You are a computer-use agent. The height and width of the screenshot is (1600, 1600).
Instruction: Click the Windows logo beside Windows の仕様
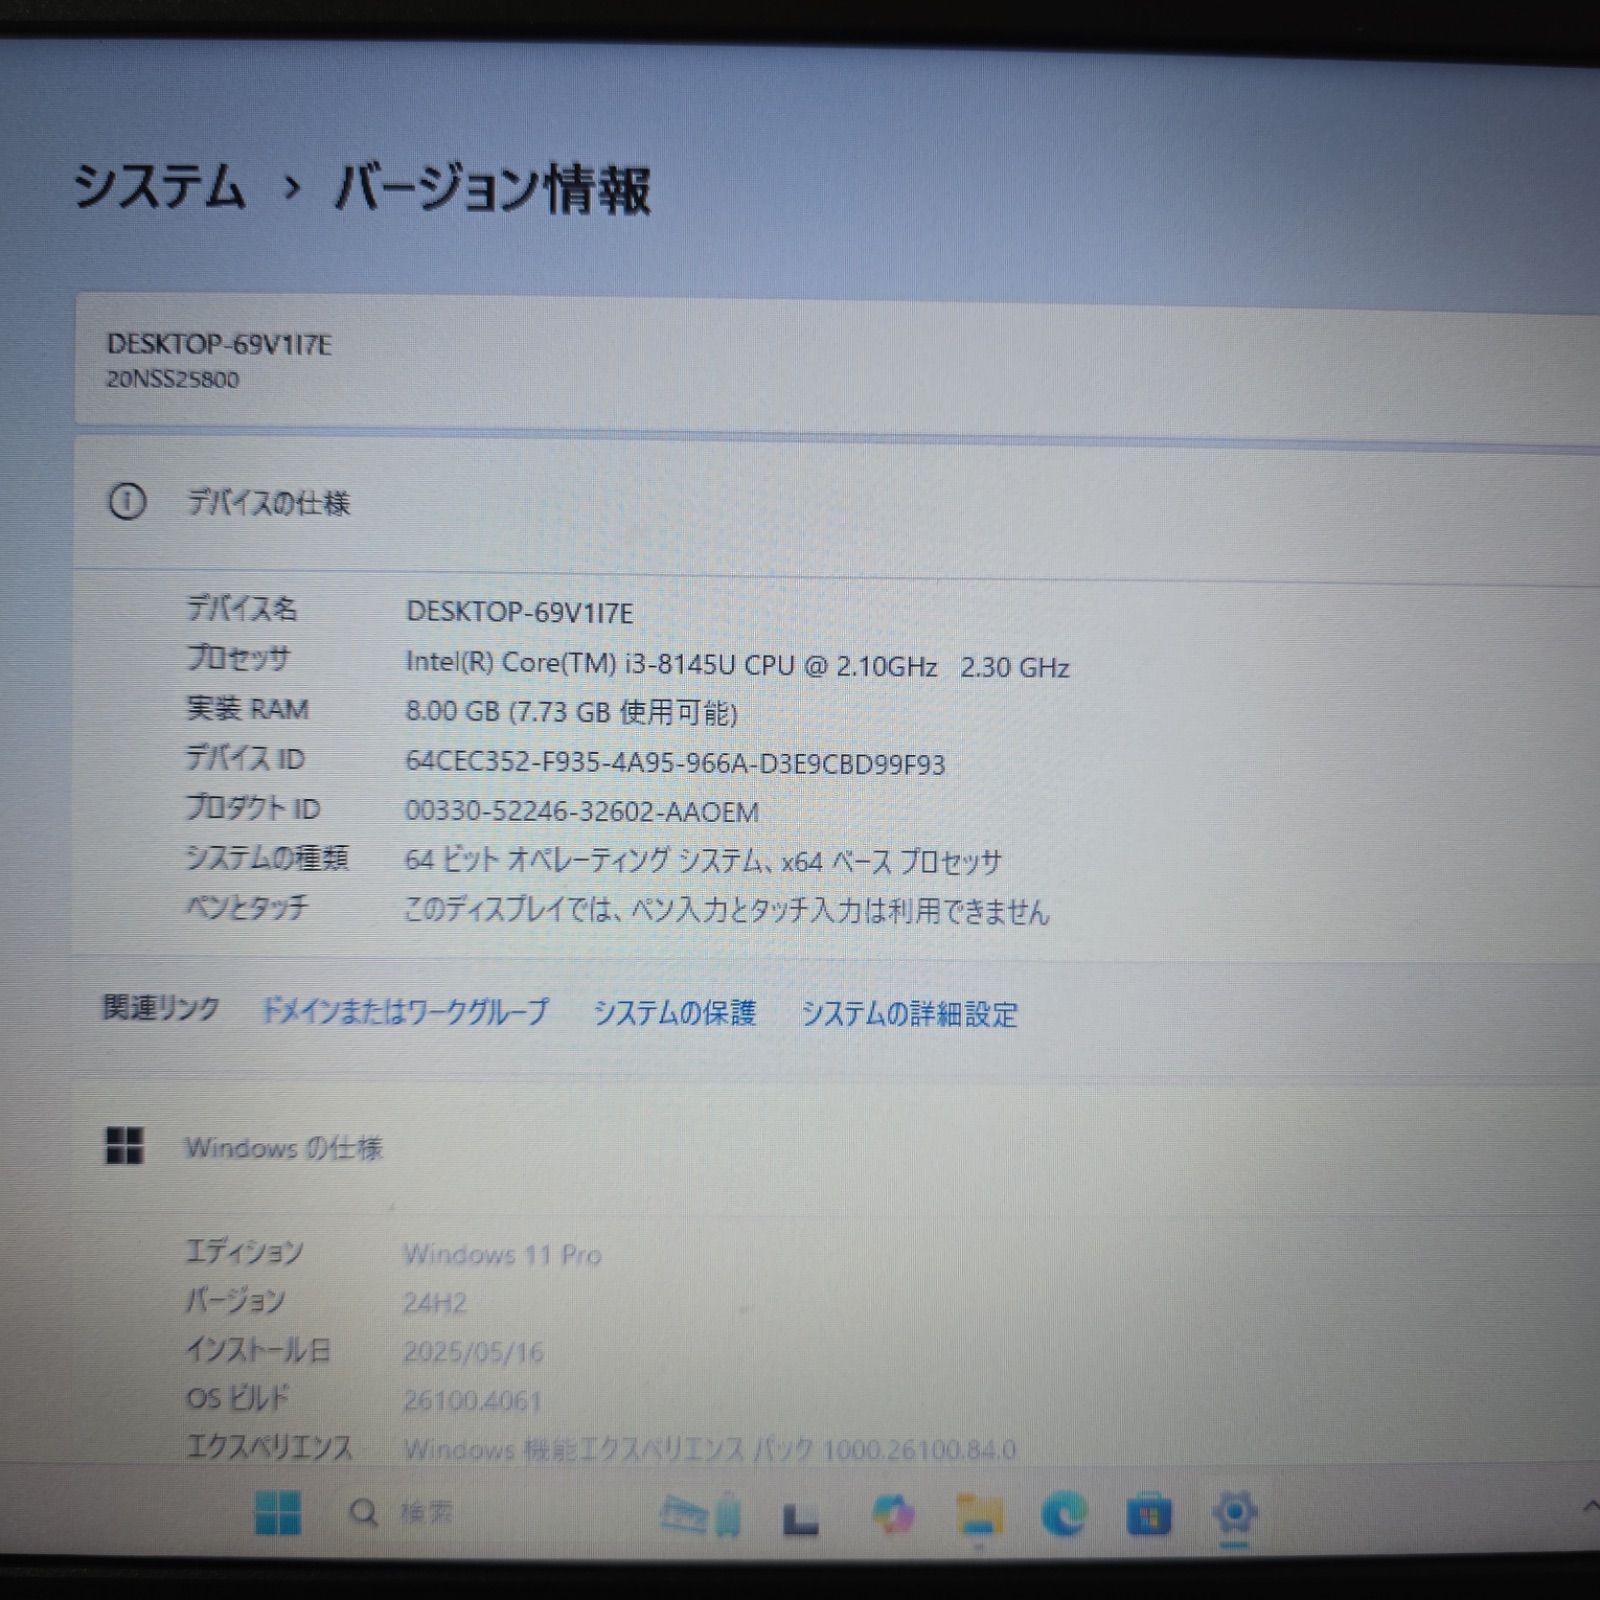point(125,1146)
